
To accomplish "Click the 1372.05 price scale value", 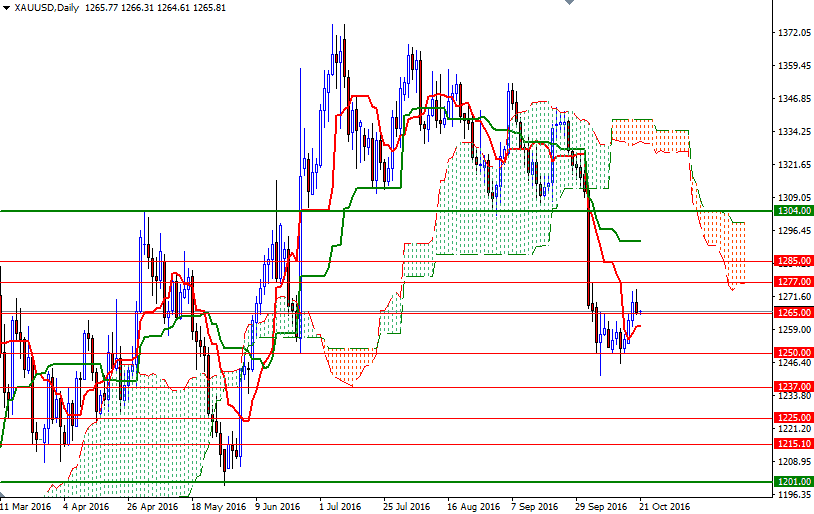I will tap(794, 33).
